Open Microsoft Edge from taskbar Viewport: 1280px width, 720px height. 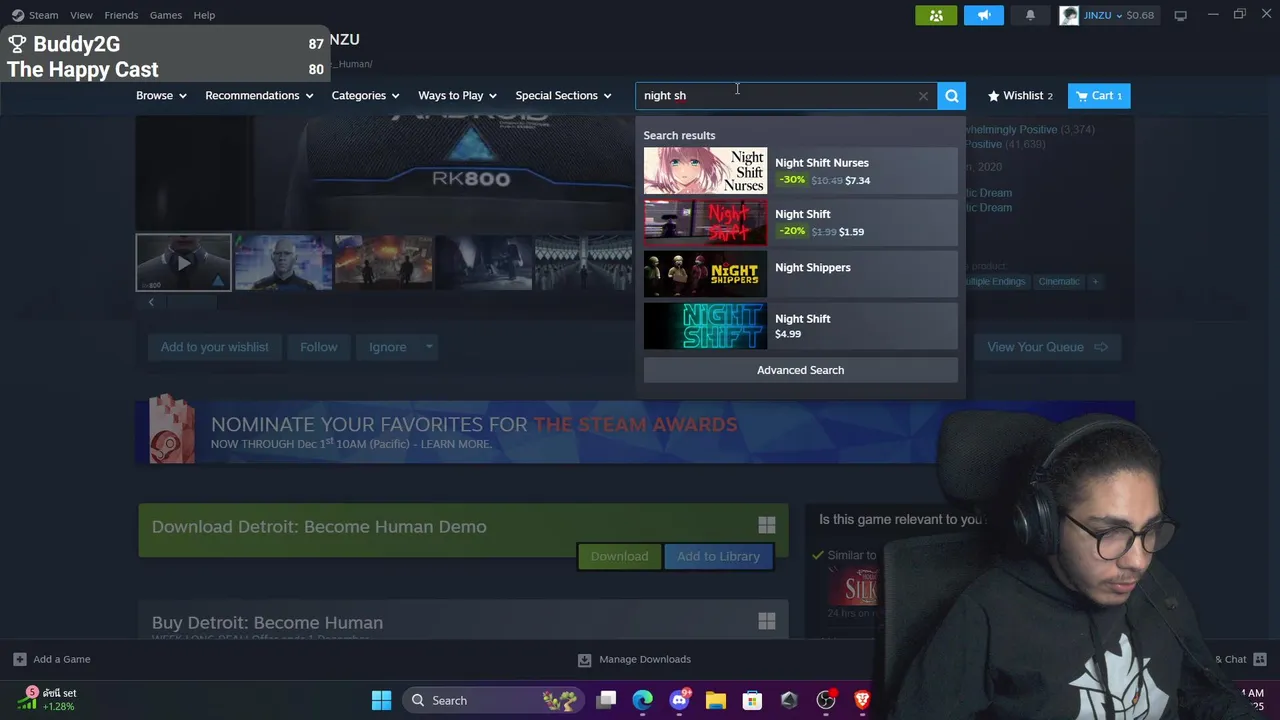point(642,700)
